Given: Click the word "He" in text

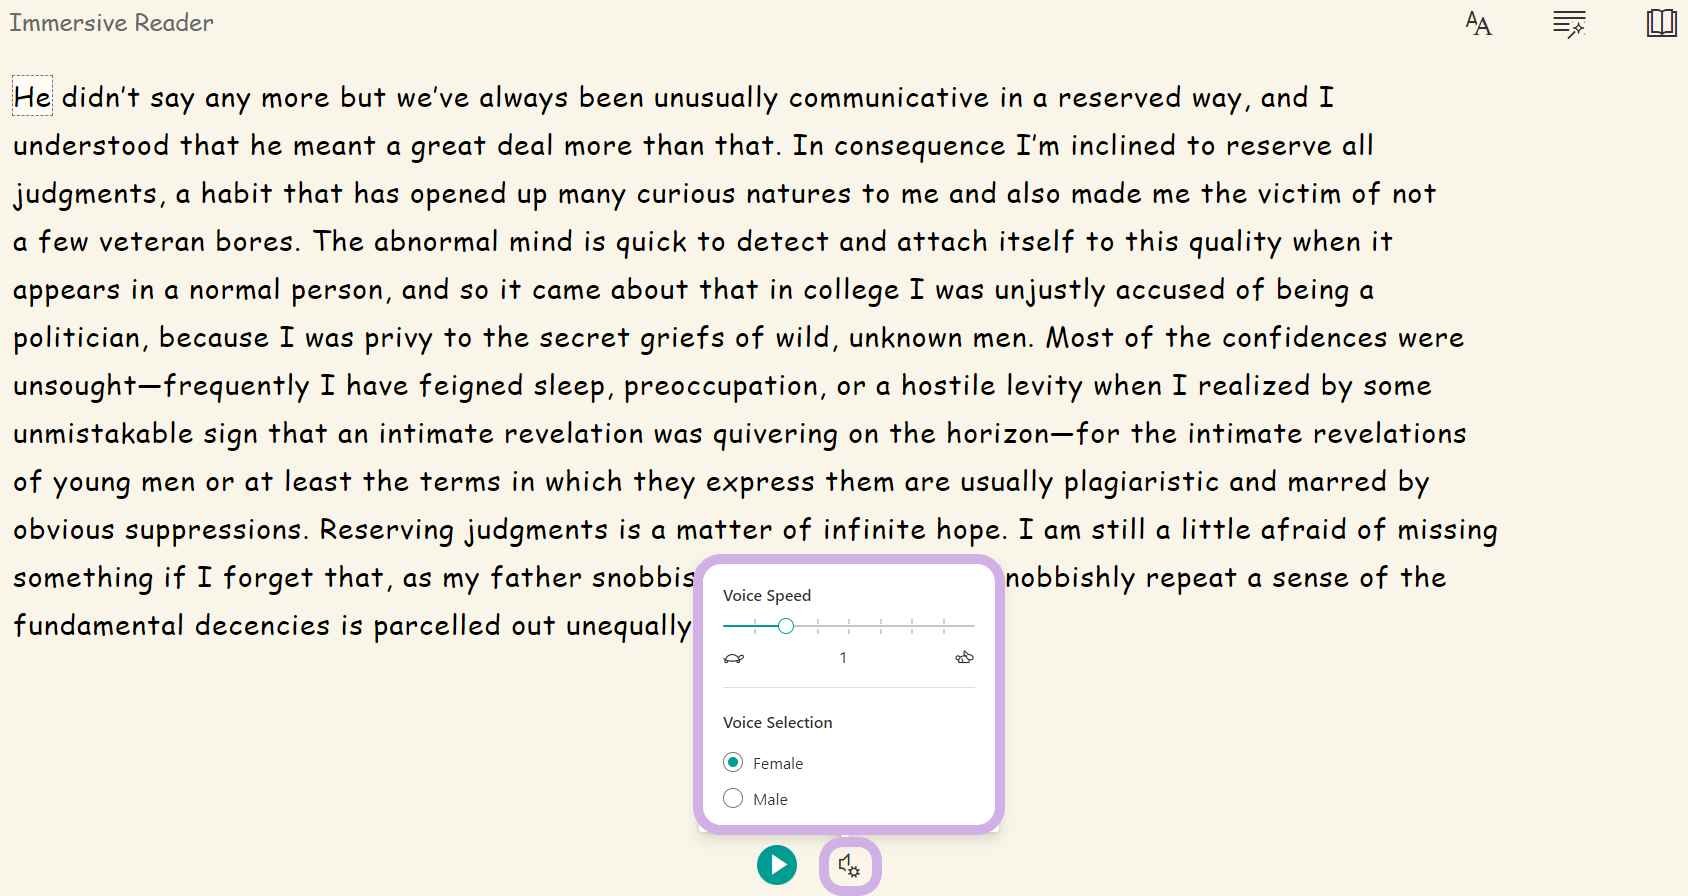Looking at the screenshot, I should (x=32, y=97).
